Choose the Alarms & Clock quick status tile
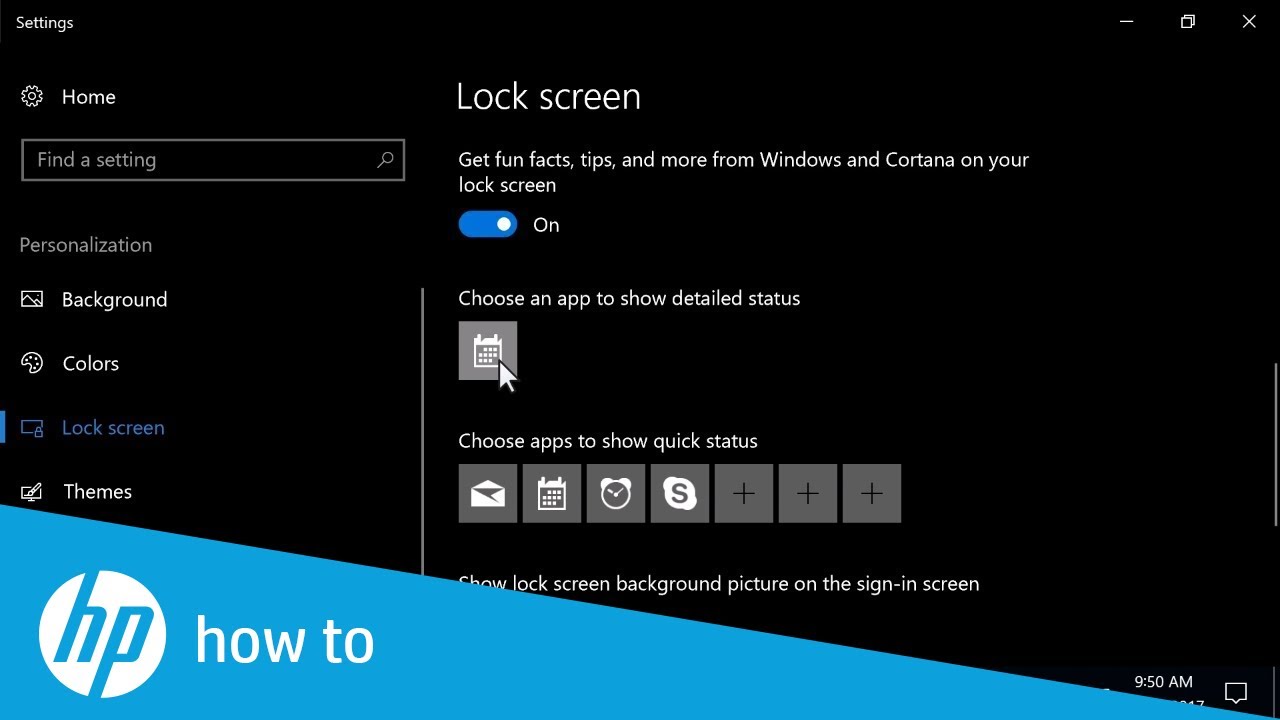 point(615,493)
